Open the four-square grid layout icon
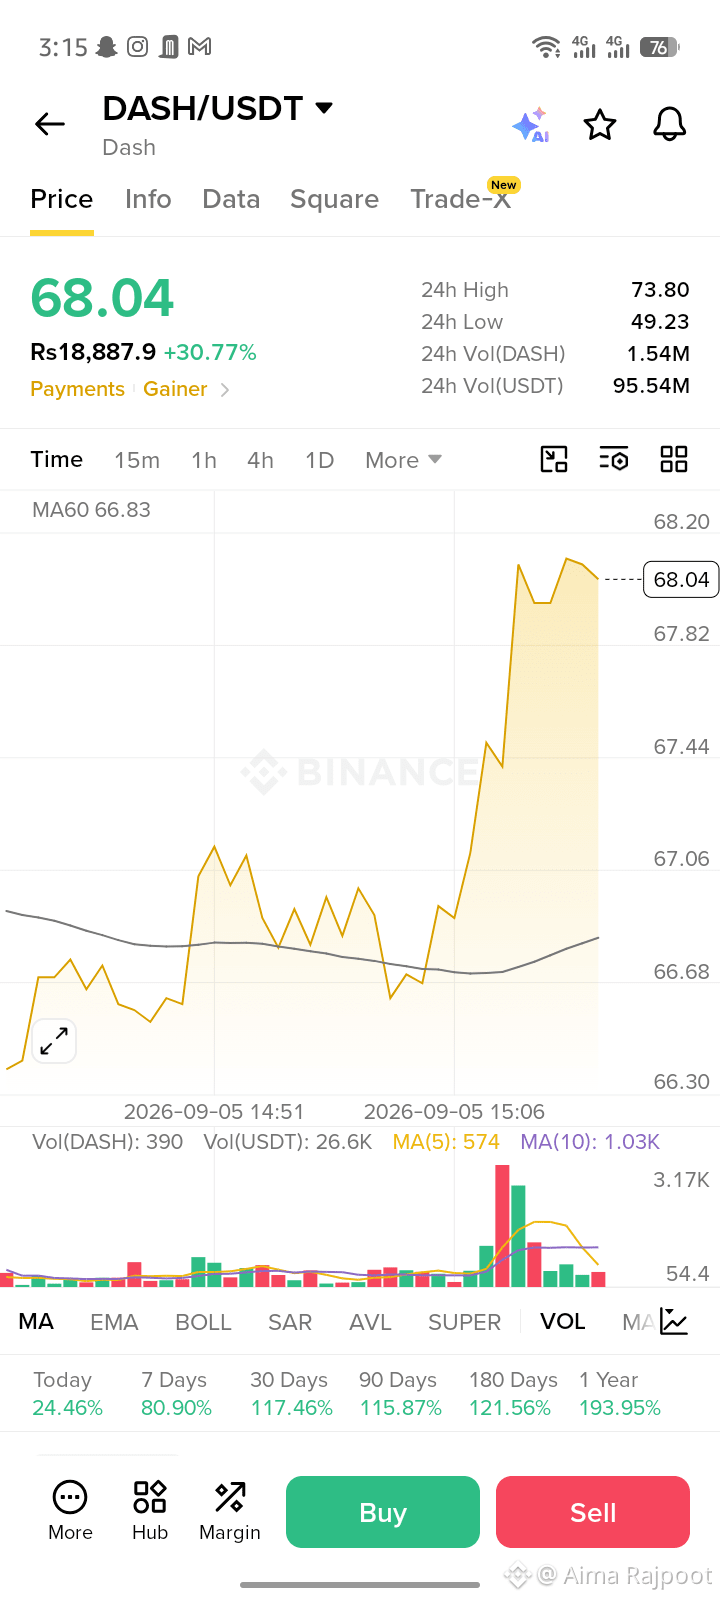 click(x=674, y=459)
